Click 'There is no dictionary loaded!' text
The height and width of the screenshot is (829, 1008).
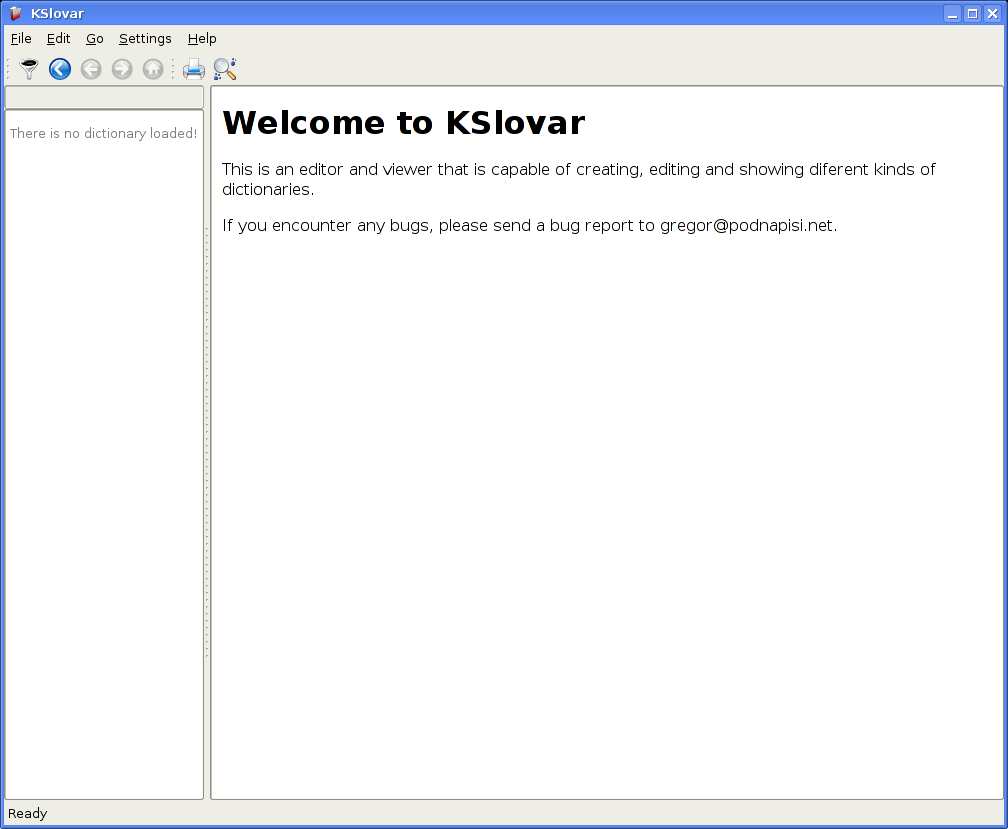coord(104,133)
